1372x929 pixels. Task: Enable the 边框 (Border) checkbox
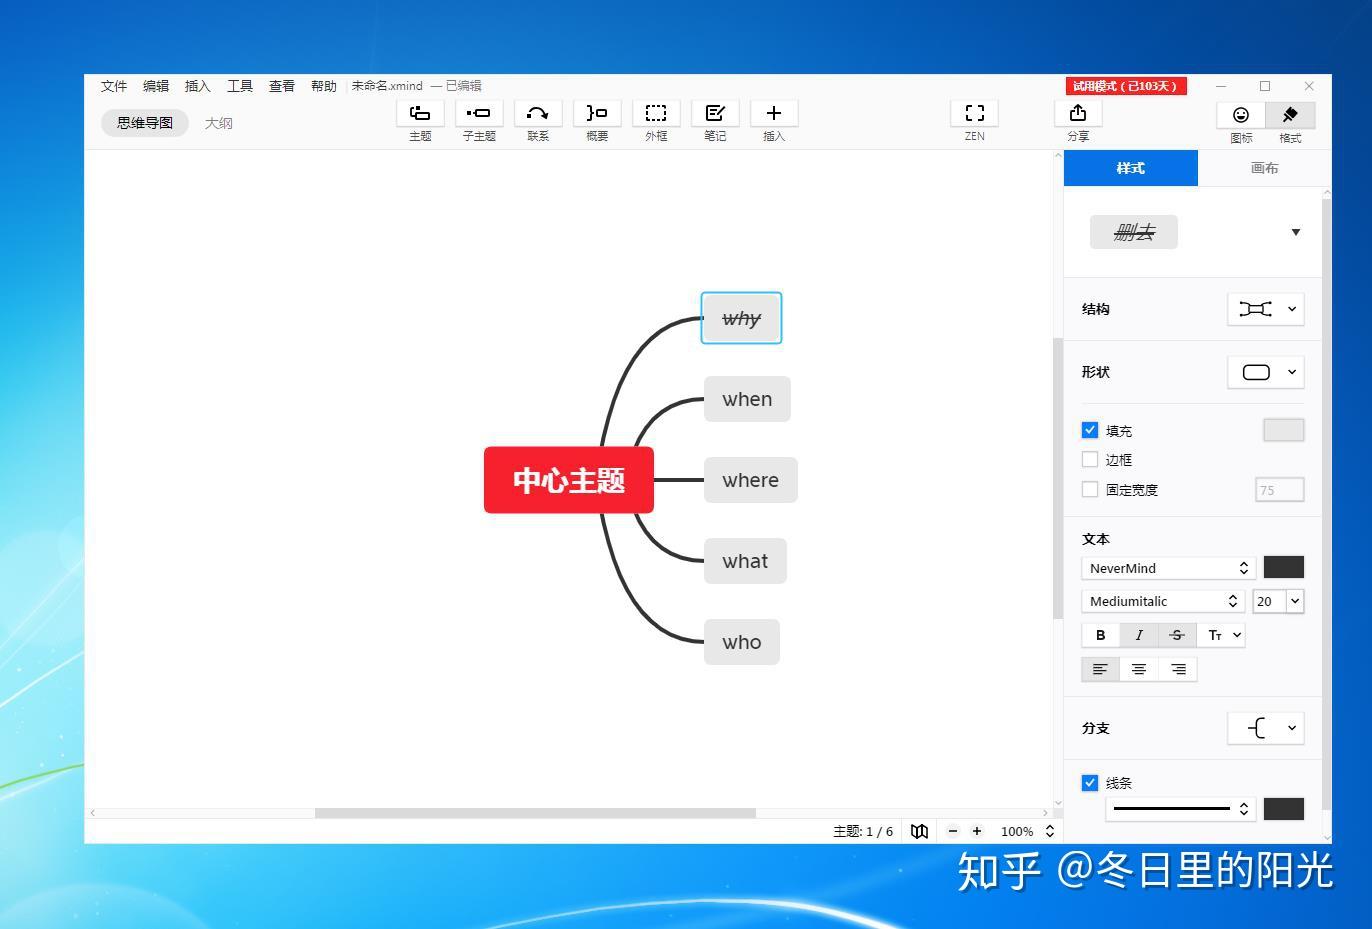(x=1090, y=459)
